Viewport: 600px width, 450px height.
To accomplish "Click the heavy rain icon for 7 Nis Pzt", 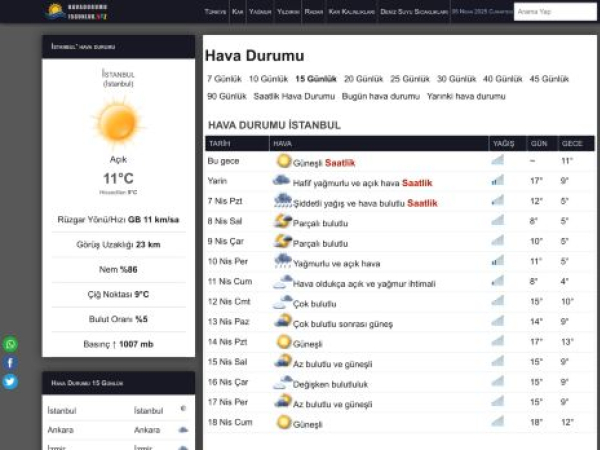I will coord(283,201).
